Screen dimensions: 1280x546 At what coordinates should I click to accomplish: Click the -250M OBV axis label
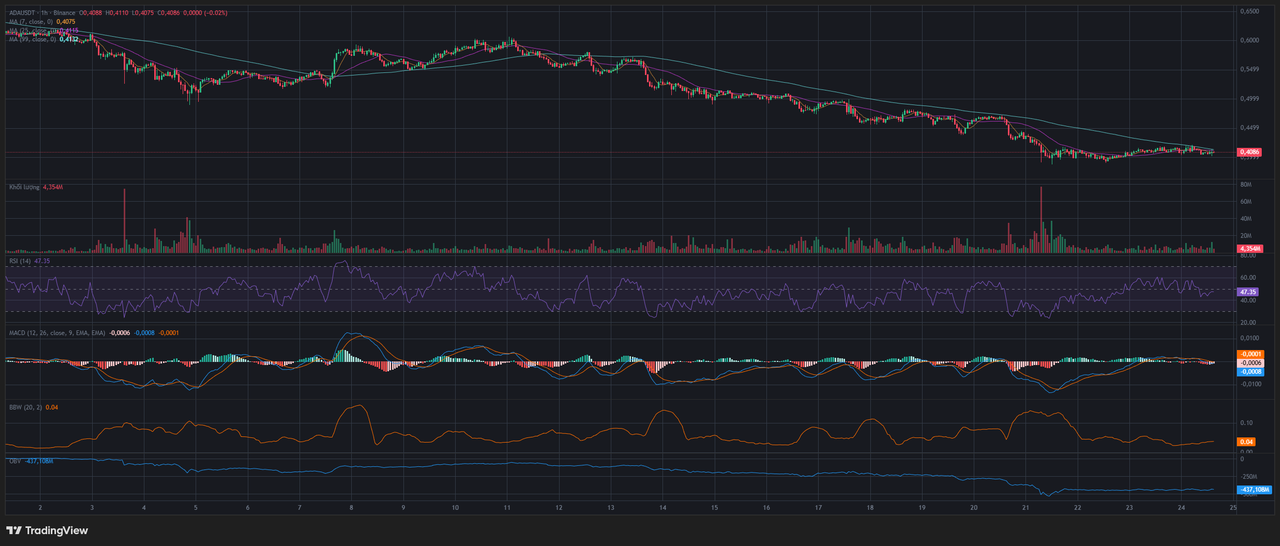[x=1249, y=476]
